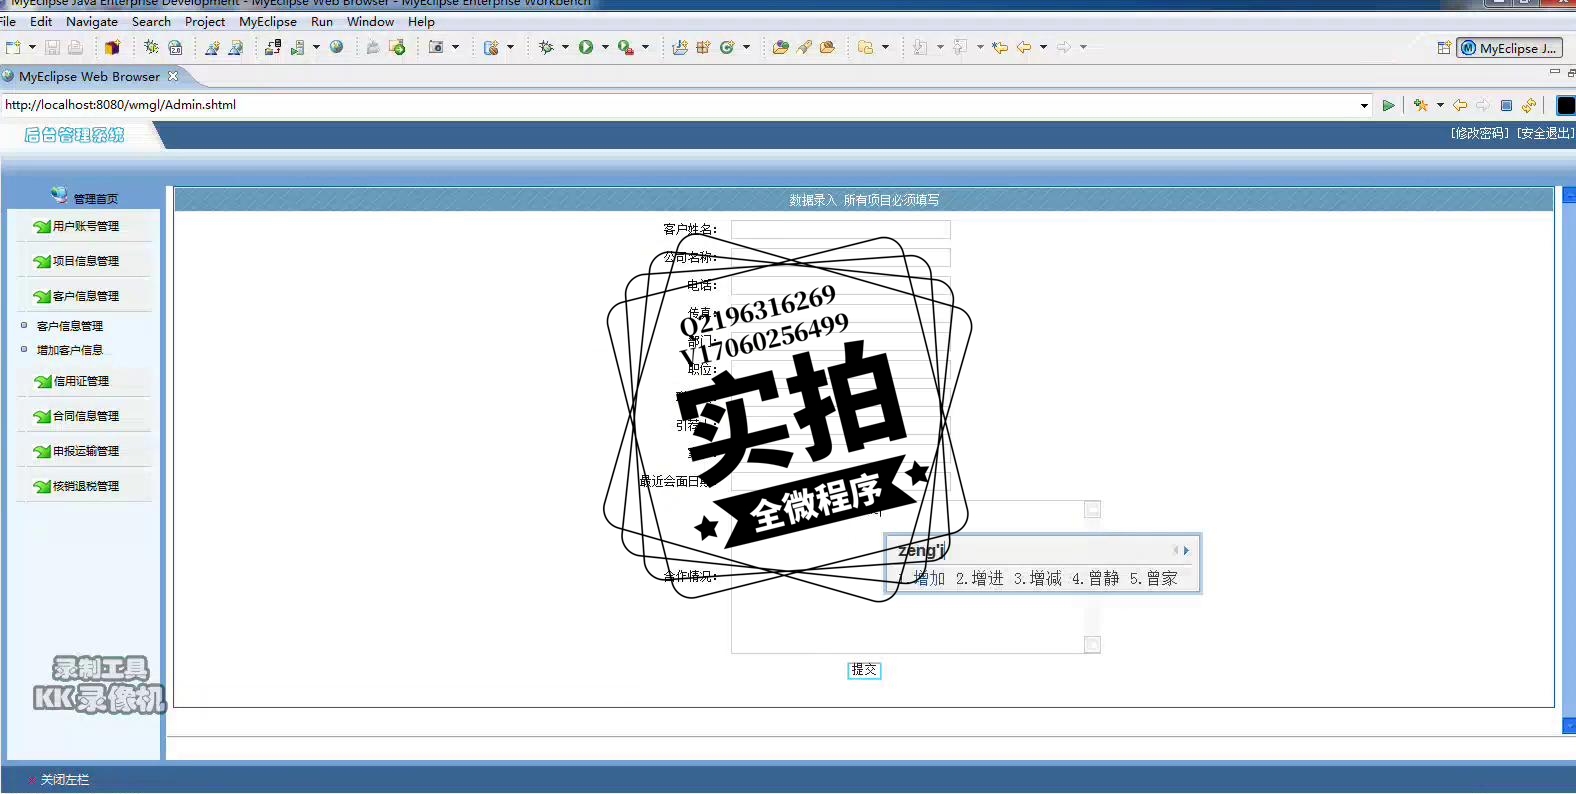This screenshot has height=794, width=1576.
Task: Open the Project menu
Action: point(205,21)
